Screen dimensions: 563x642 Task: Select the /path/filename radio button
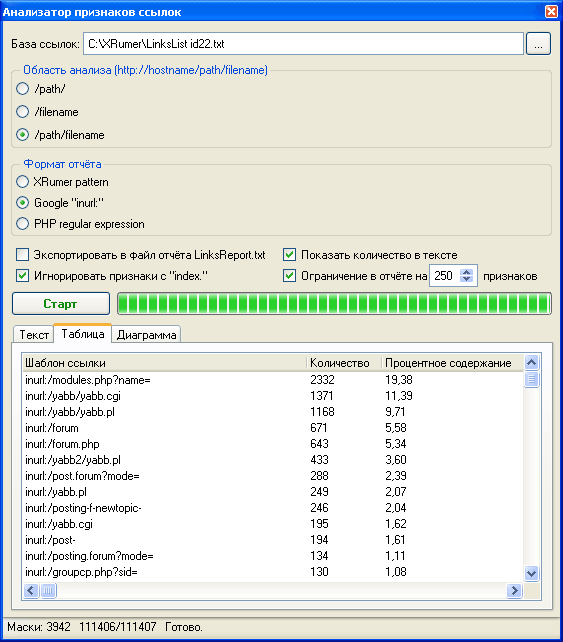[x=23, y=134]
